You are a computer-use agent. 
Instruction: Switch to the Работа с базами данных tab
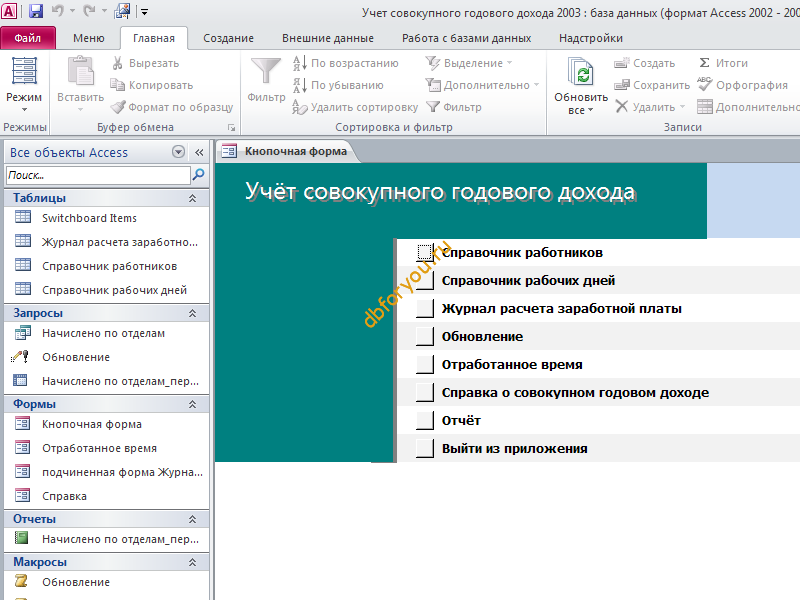point(466,38)
